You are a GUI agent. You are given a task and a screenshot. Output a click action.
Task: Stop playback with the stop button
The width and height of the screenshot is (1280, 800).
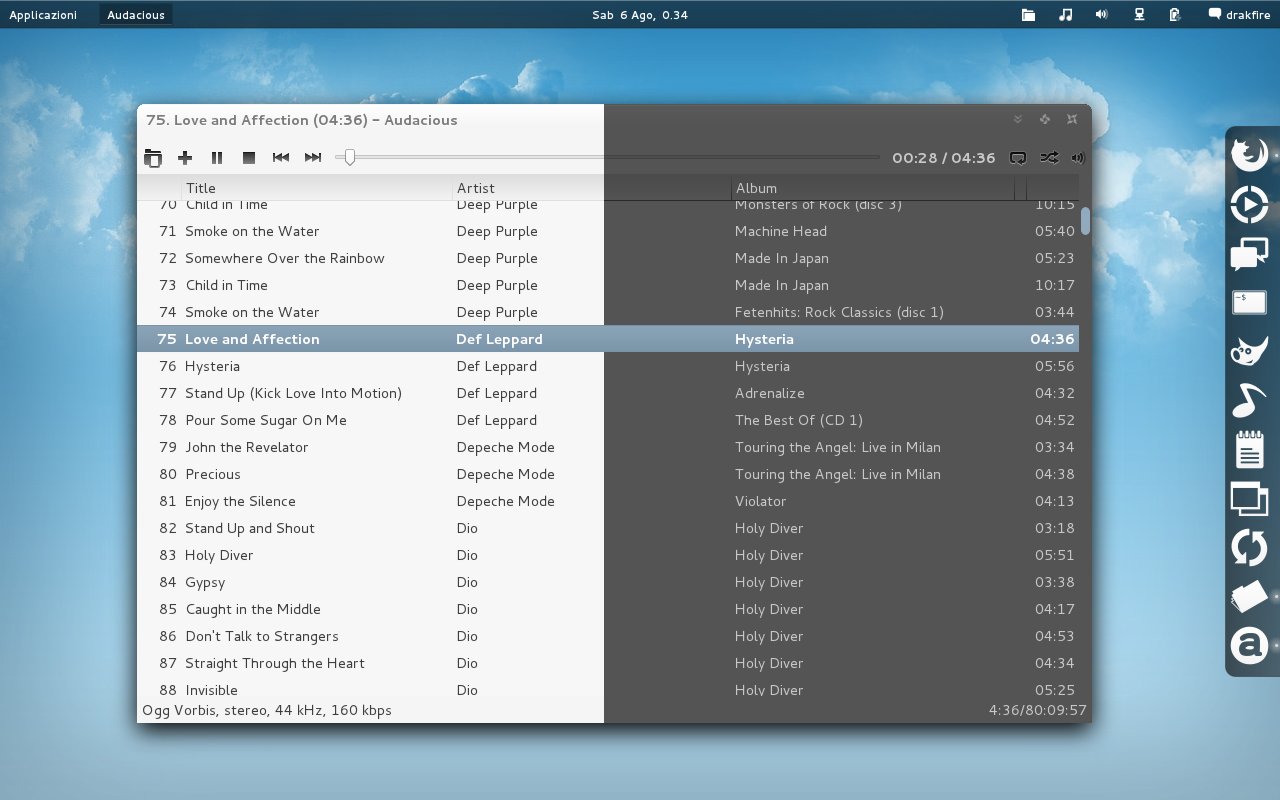point(249,157)
